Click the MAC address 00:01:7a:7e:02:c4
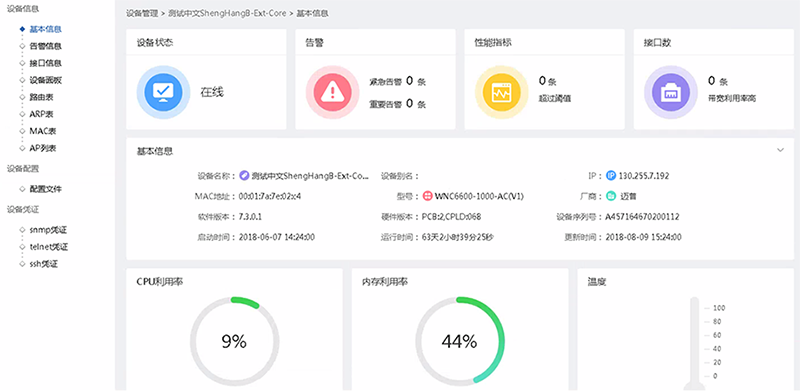 pyautogui.click(x=270, y=196)
